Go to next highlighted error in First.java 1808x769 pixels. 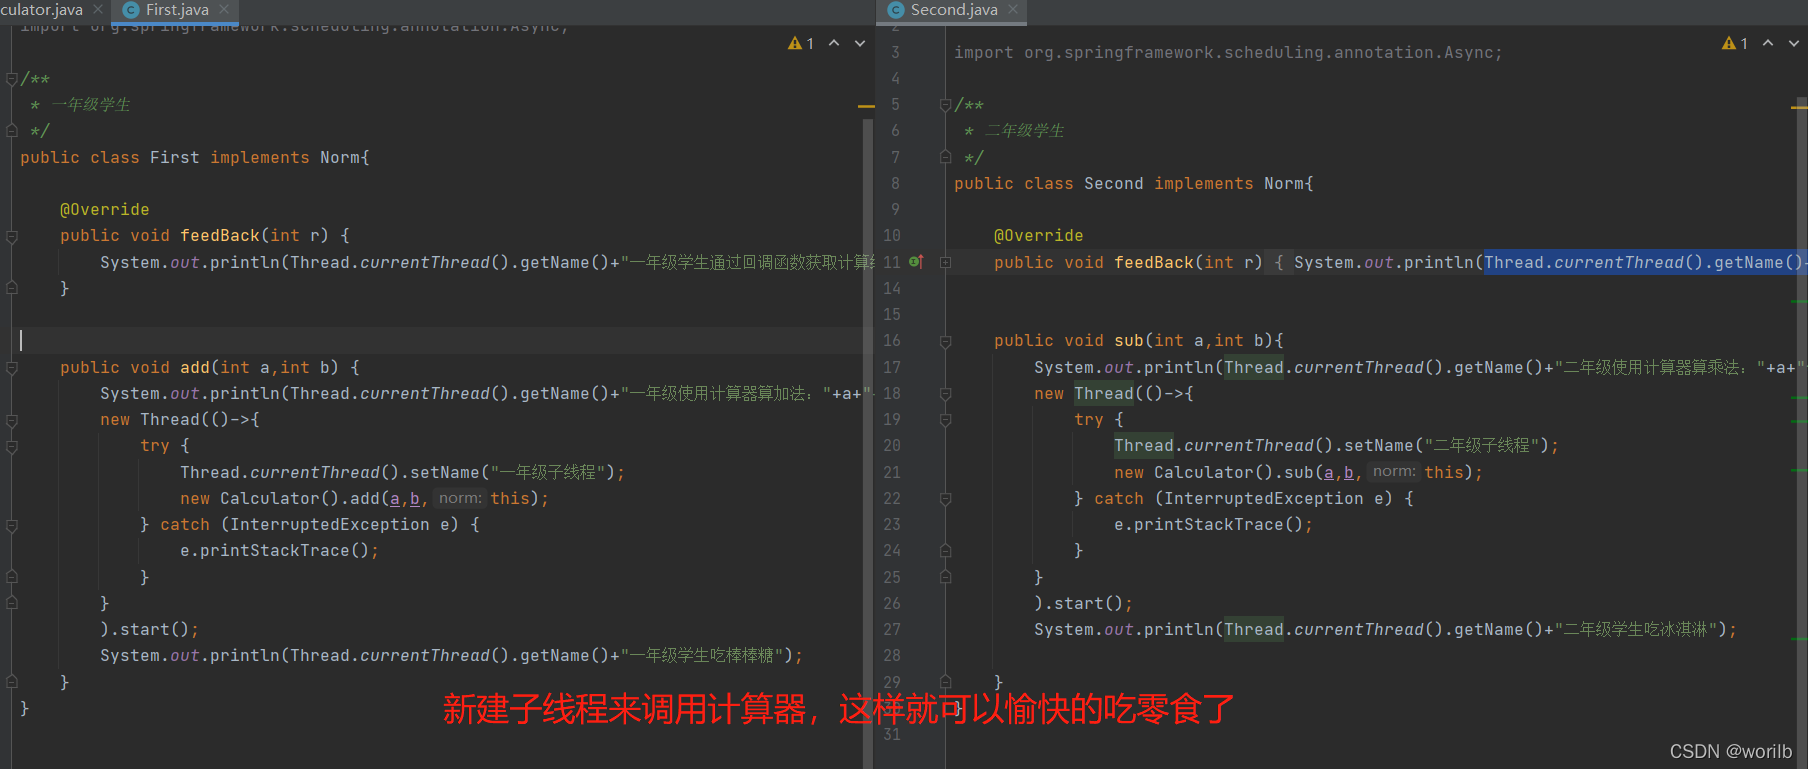[x=860, y=43]
